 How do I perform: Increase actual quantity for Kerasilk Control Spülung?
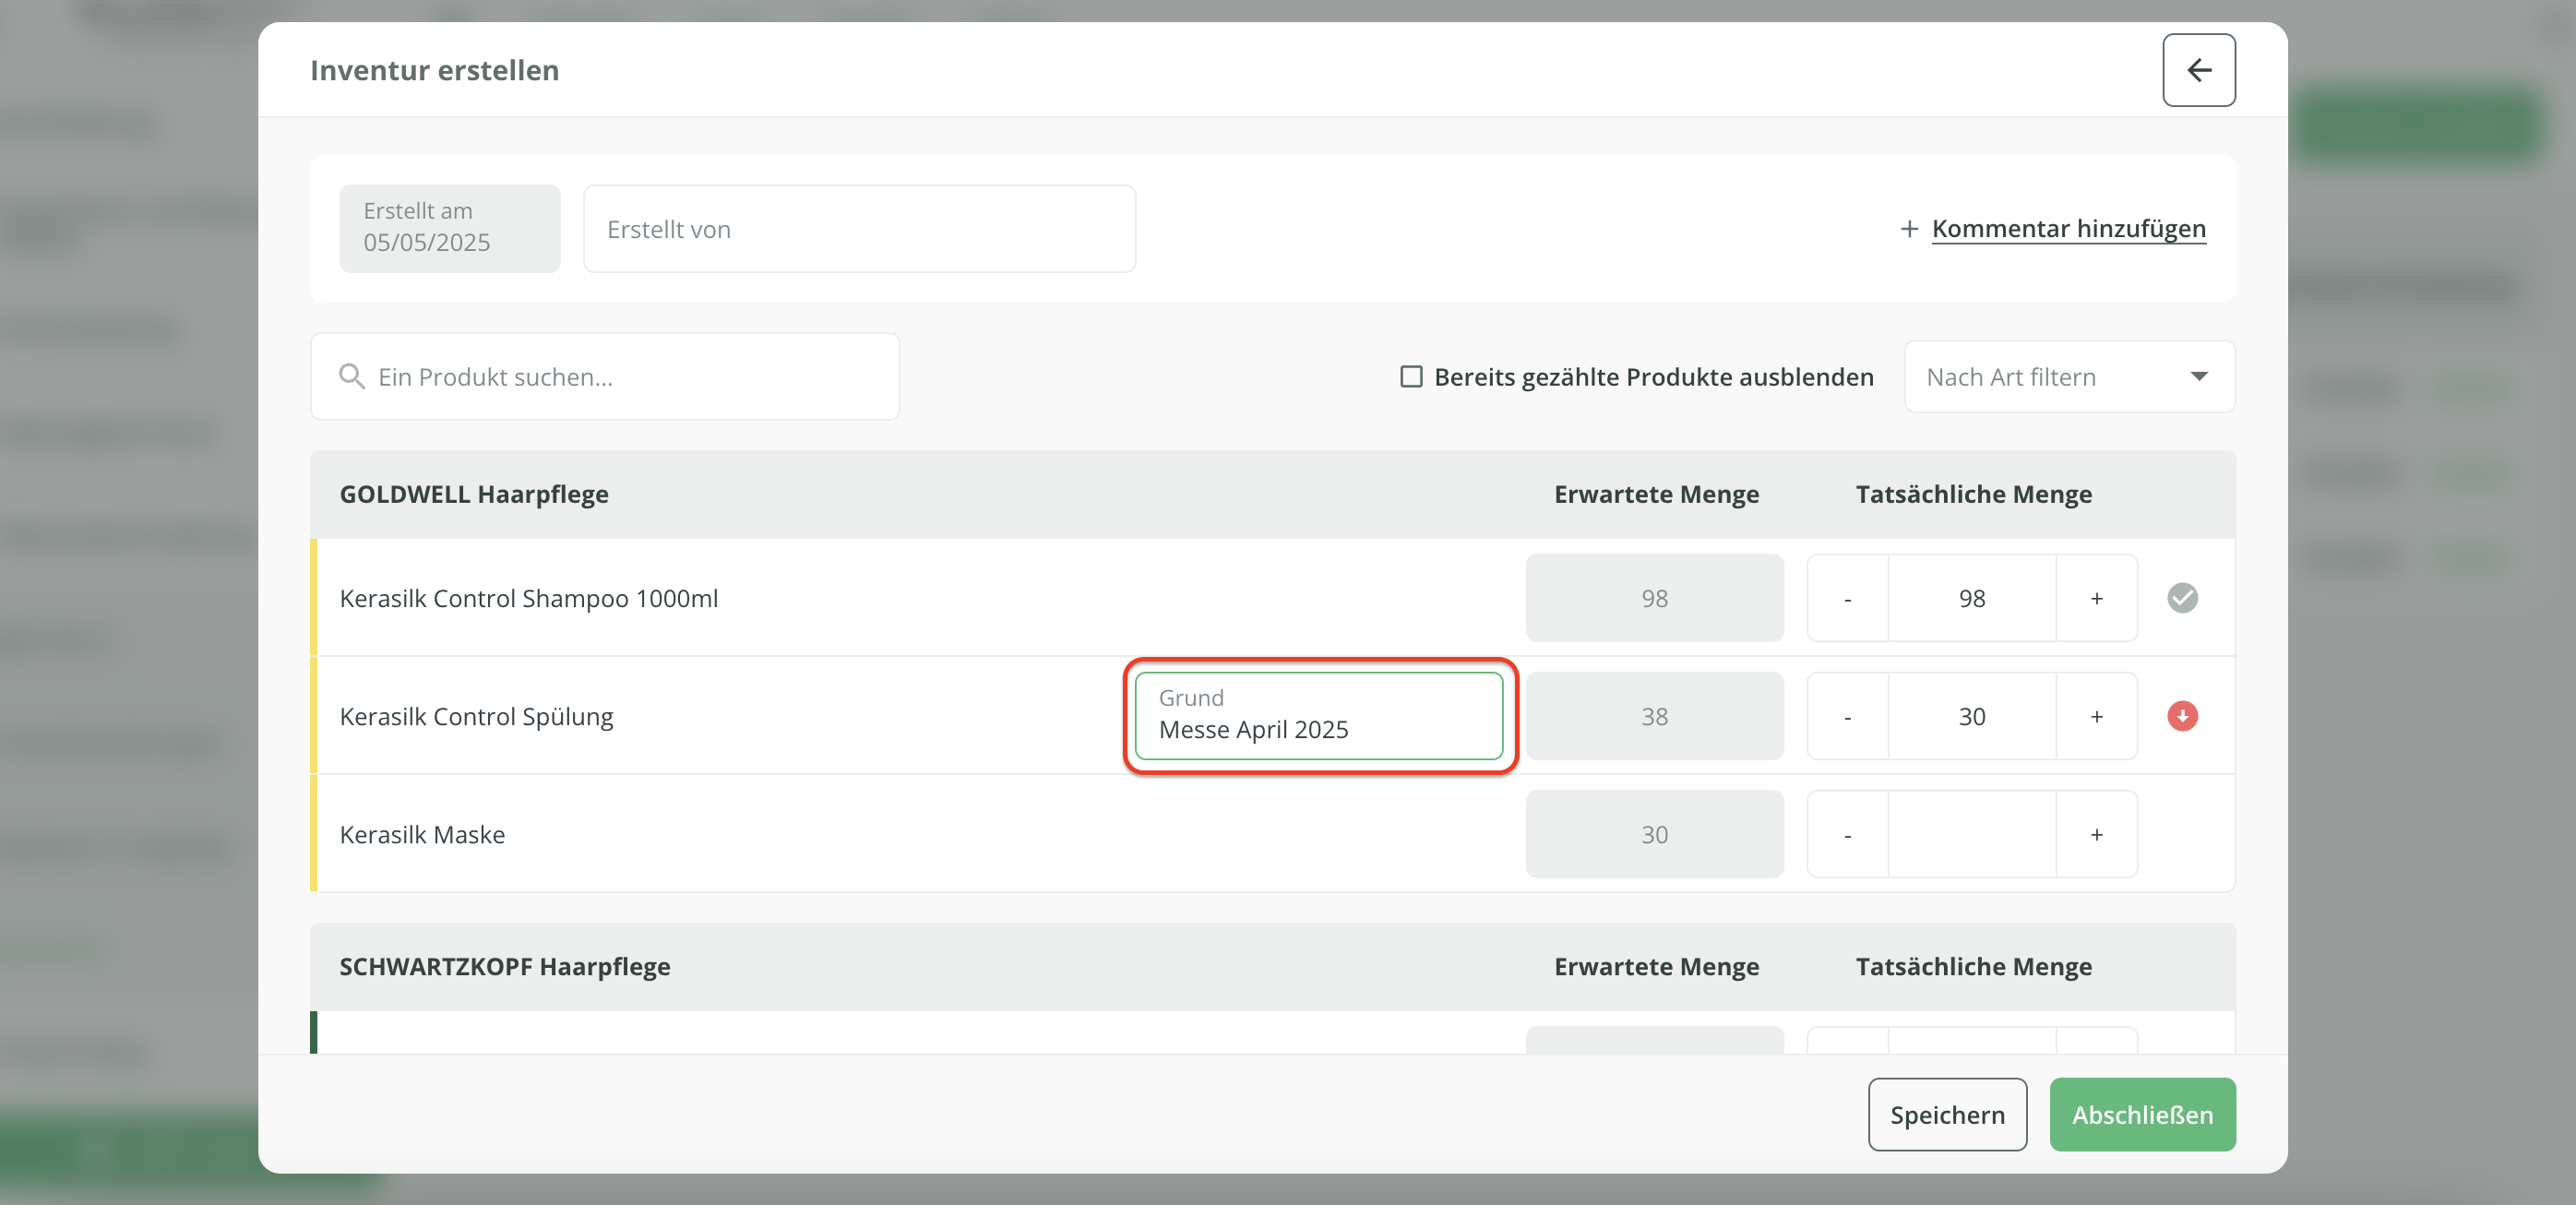pos(2096,716)
